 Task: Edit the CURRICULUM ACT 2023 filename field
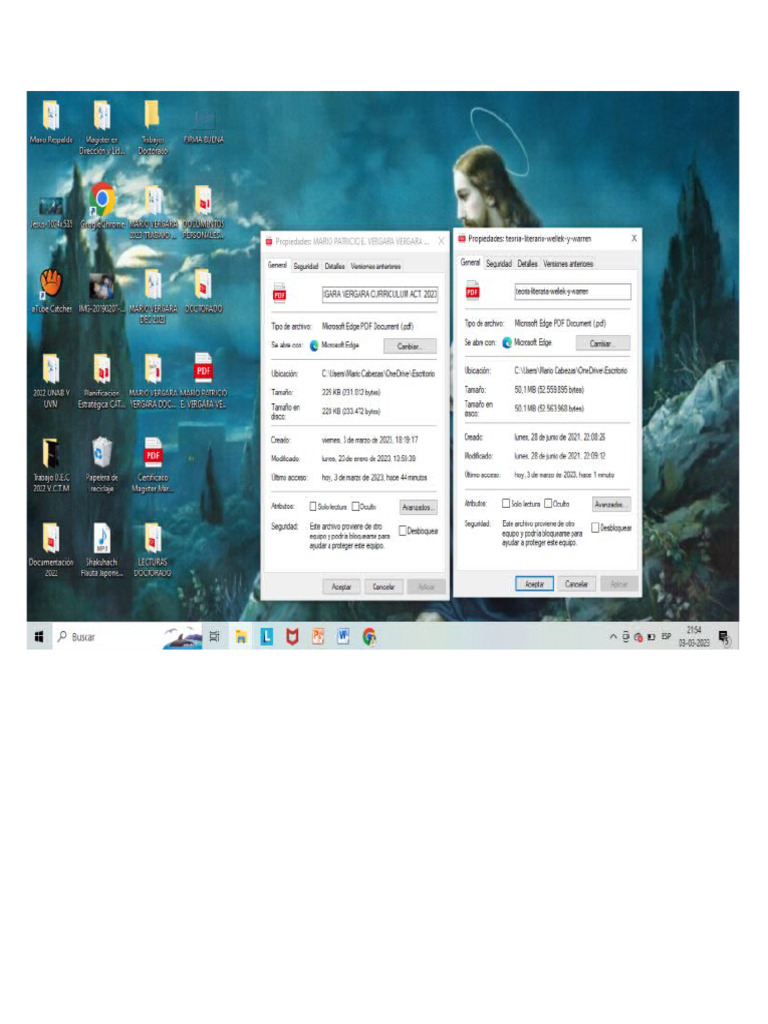click(x=380, y=295)
